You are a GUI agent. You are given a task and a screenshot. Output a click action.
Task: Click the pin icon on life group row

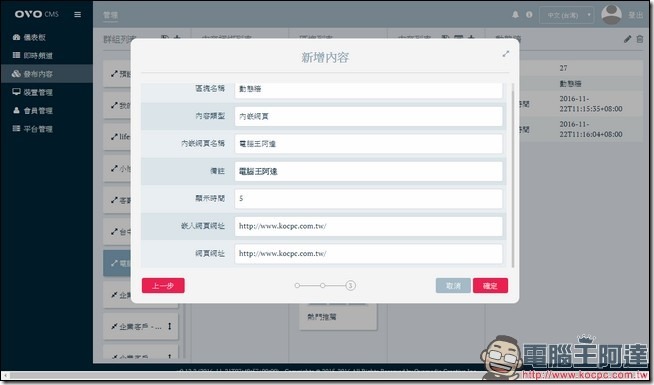click(114, 137)
